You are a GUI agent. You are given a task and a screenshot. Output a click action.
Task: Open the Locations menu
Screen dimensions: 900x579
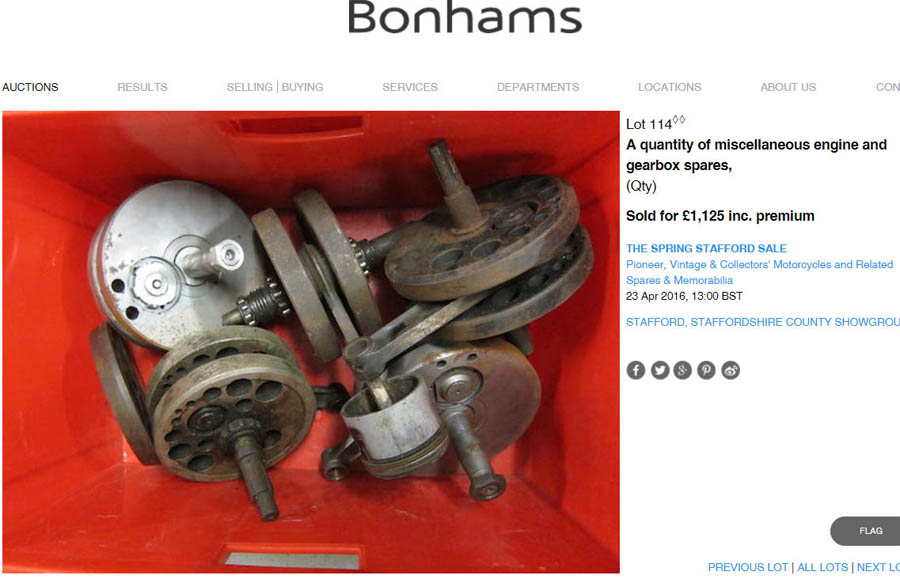click(x=669, y=87)
